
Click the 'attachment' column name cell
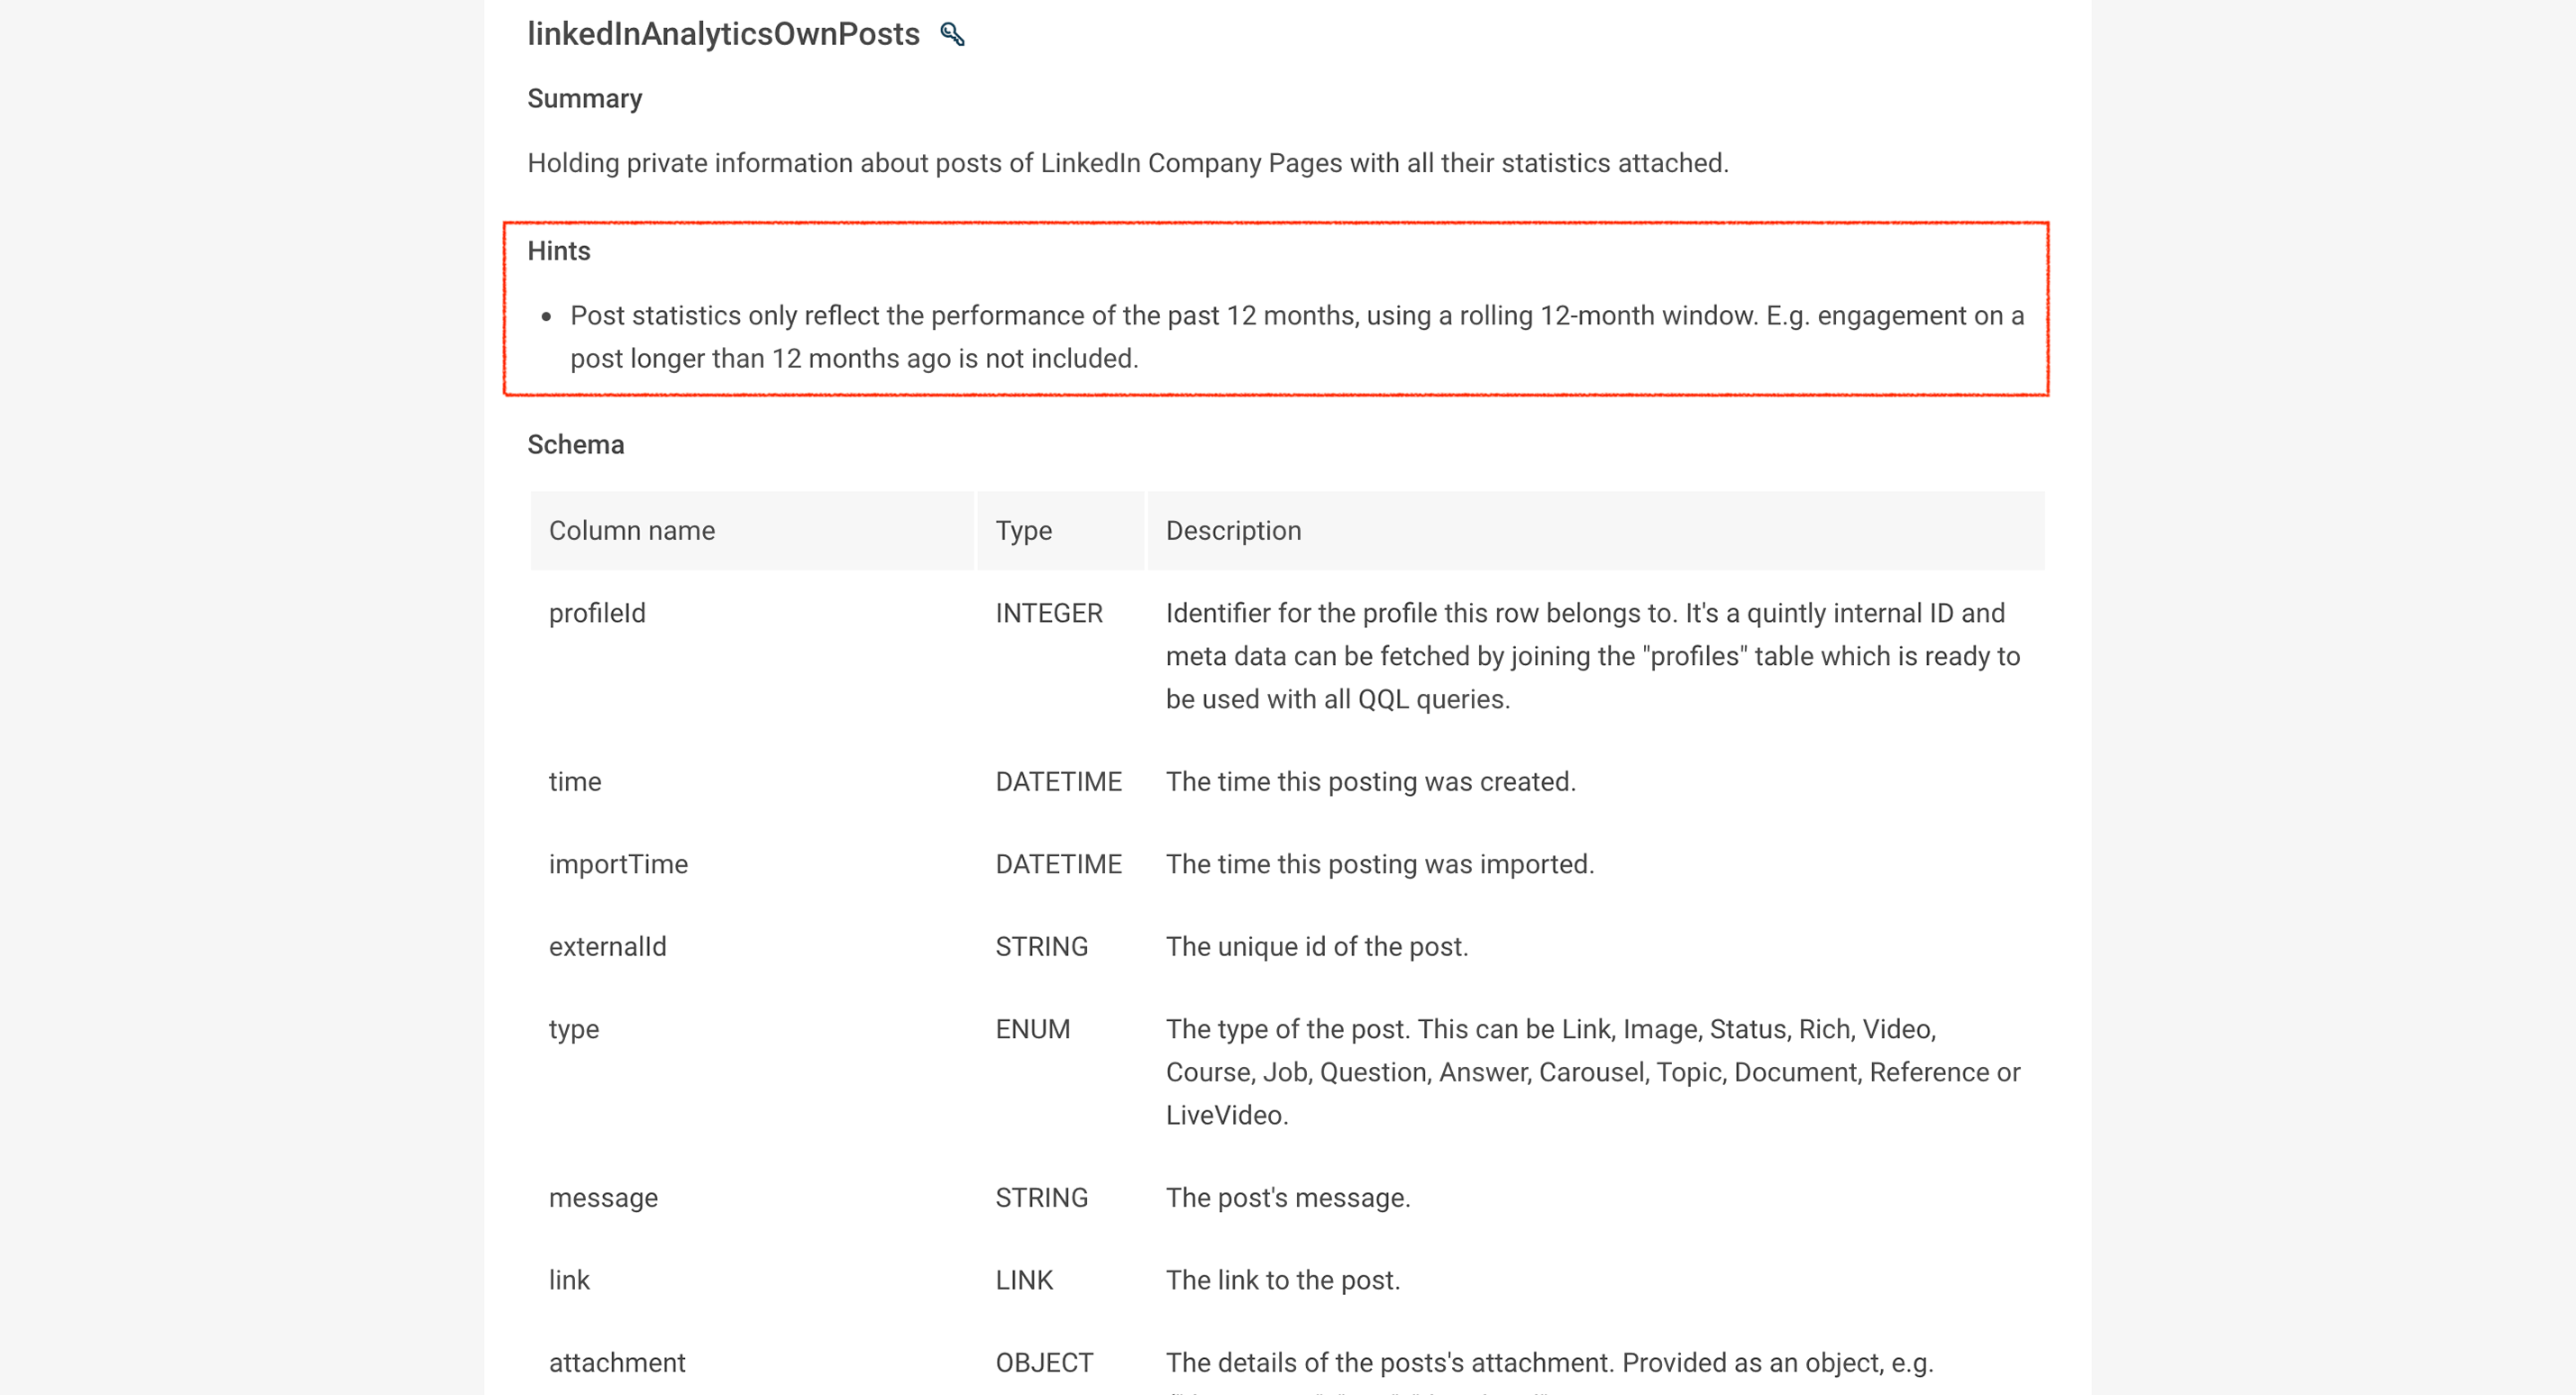coord(617,1363)
